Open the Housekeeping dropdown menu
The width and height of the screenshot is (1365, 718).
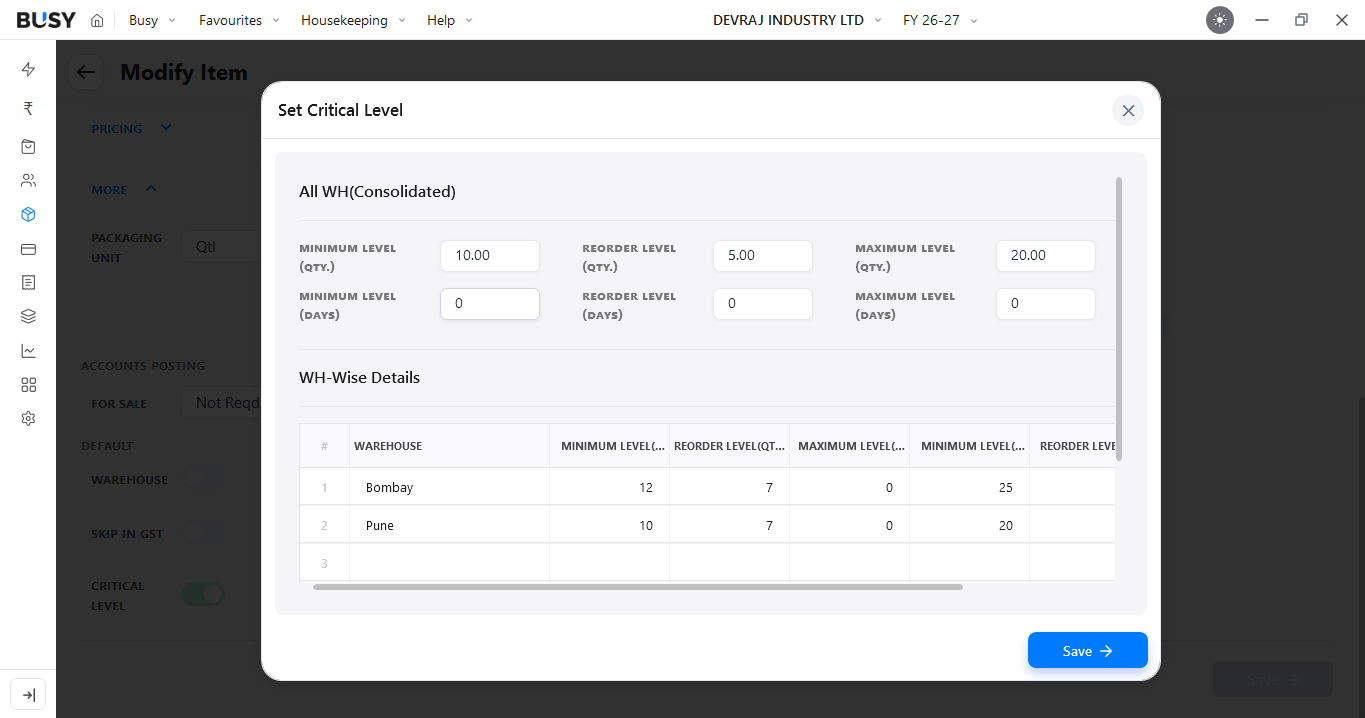pos(353,20)
